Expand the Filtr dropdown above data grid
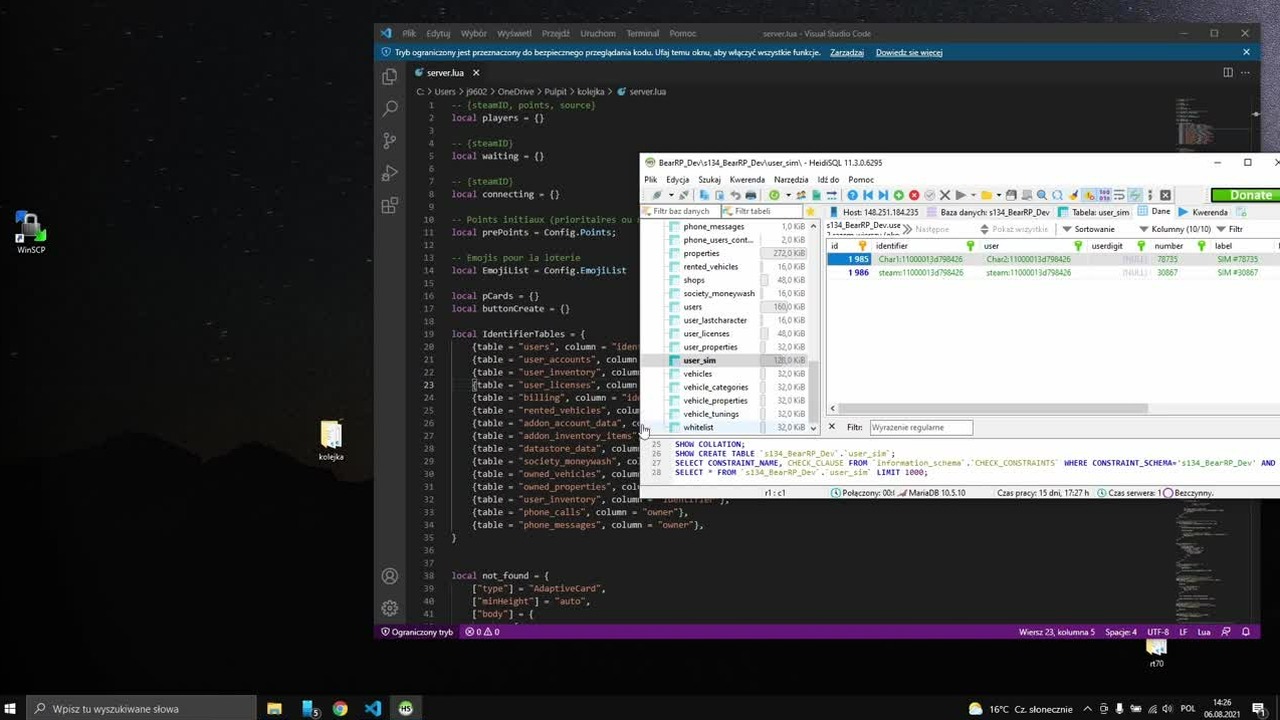Screen dimensions: 1280x720 (x=1229, y=229)
